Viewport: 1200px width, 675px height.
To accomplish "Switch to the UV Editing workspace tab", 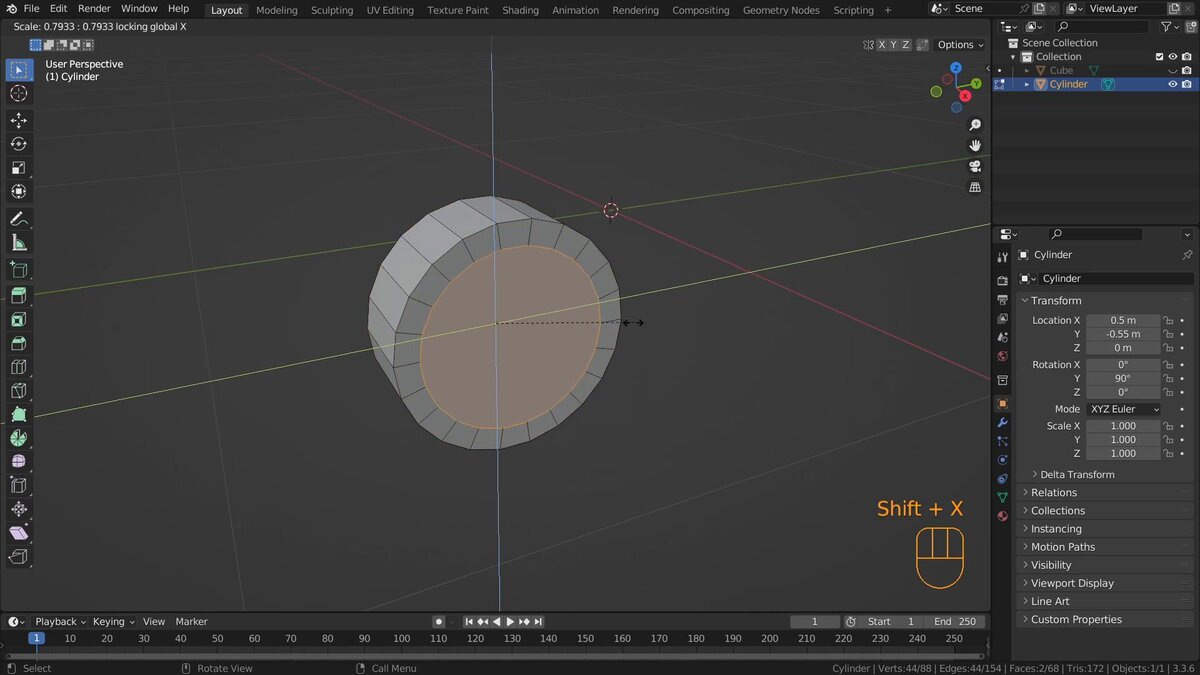I will click(390, 10).
